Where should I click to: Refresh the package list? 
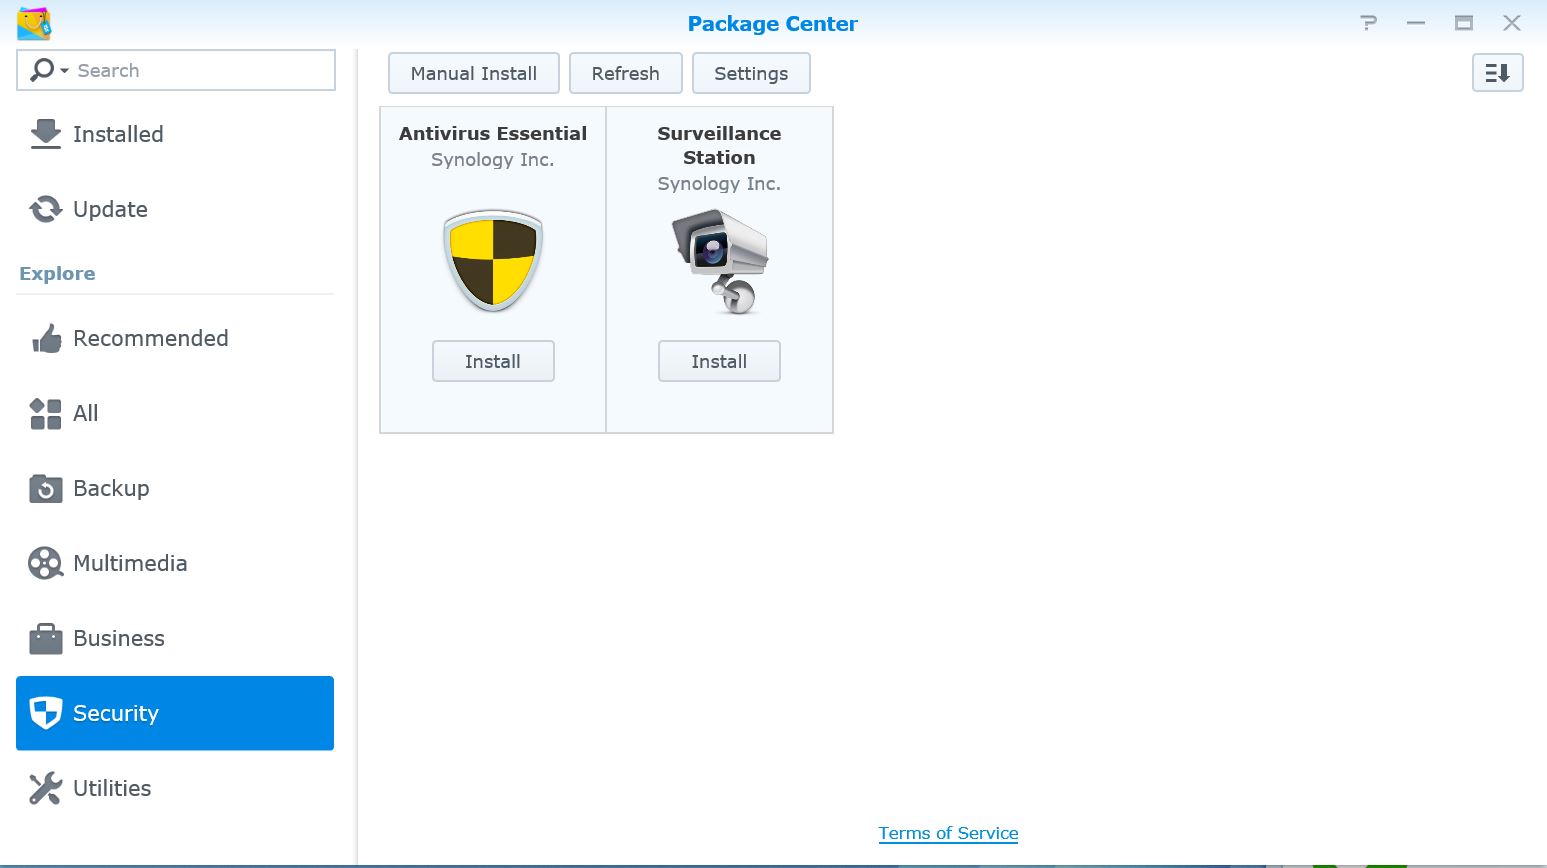626,73
